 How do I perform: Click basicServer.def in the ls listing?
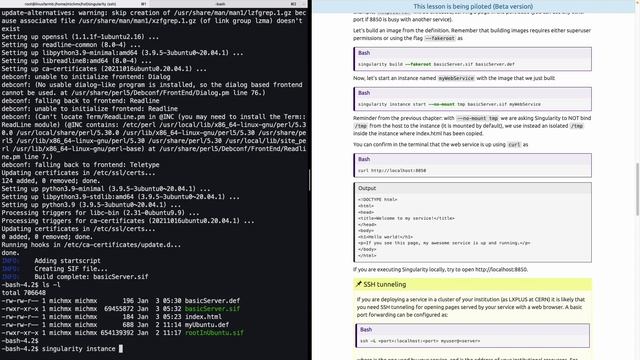pos(212,300)
